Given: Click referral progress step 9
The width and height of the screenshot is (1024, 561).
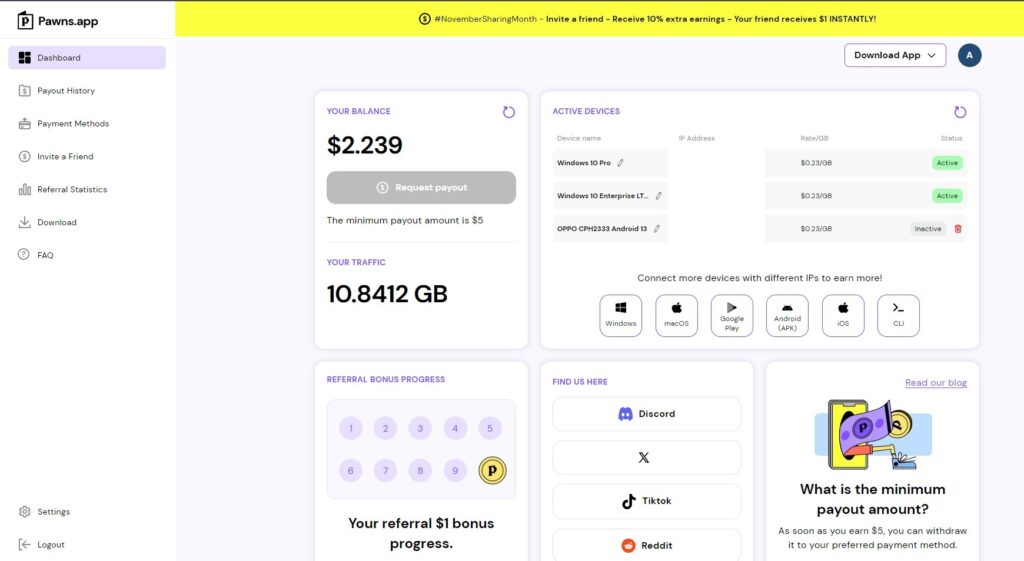Looking at the screenshot, I should tap(455, 470).
